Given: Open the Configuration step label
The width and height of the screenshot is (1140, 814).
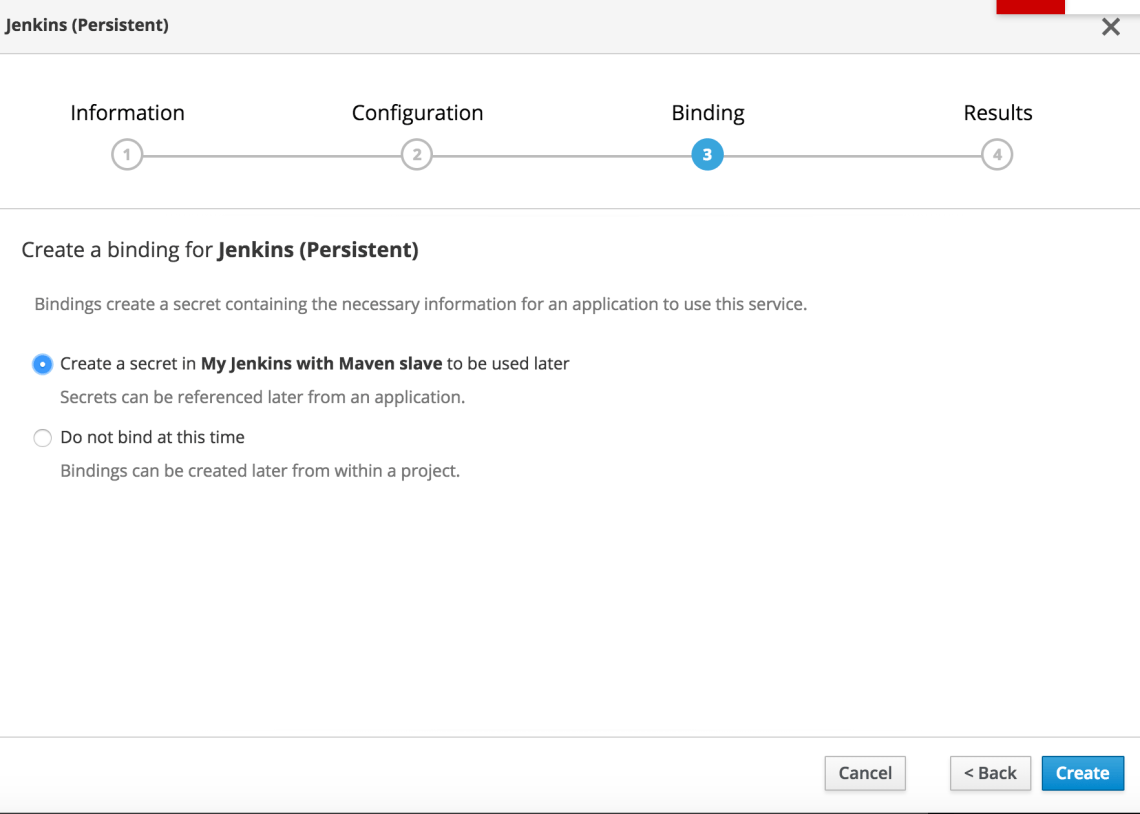Looking at the screenshot, I should point(417,113).
